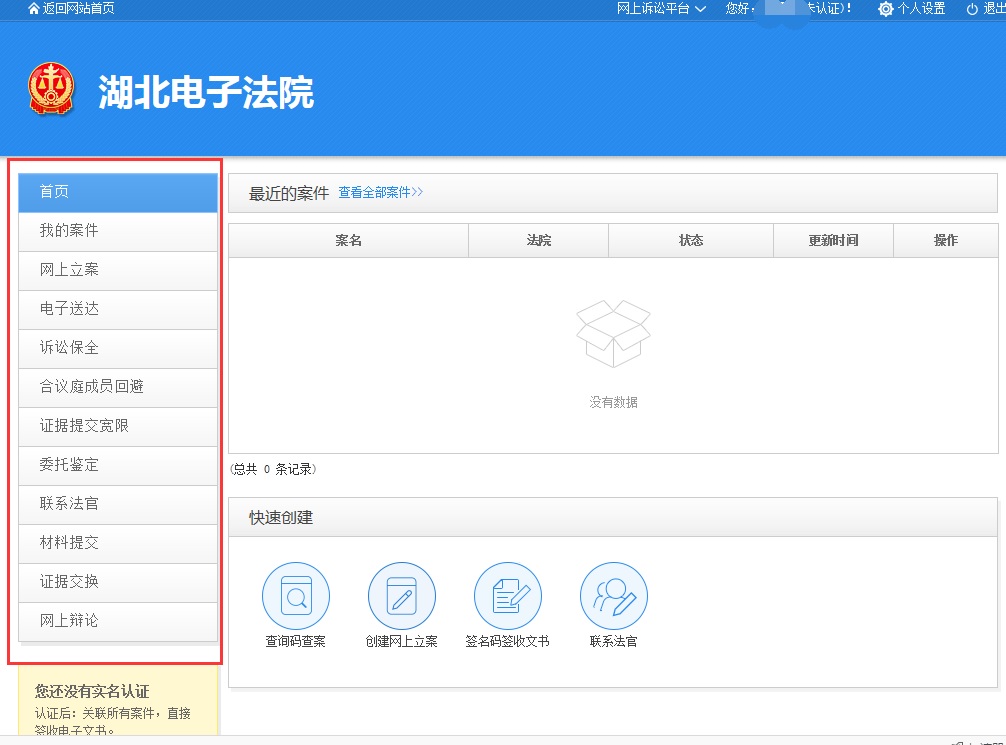
Task: Click the home icon beside 返回网站首页
Action: tap(34, 8)
